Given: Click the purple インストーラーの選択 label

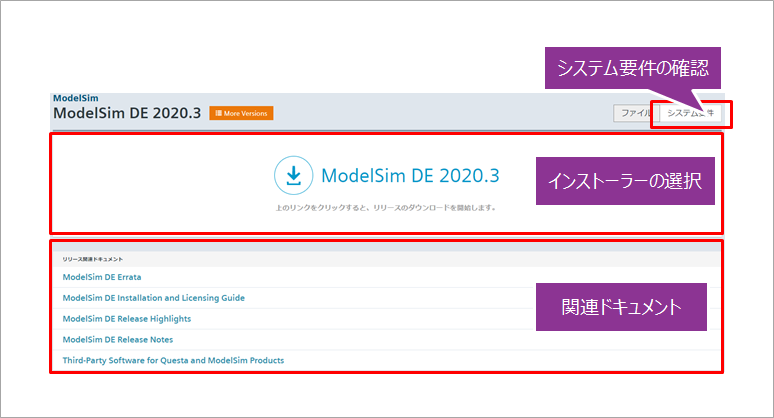Looking at the screenshot, I should 626,181.
